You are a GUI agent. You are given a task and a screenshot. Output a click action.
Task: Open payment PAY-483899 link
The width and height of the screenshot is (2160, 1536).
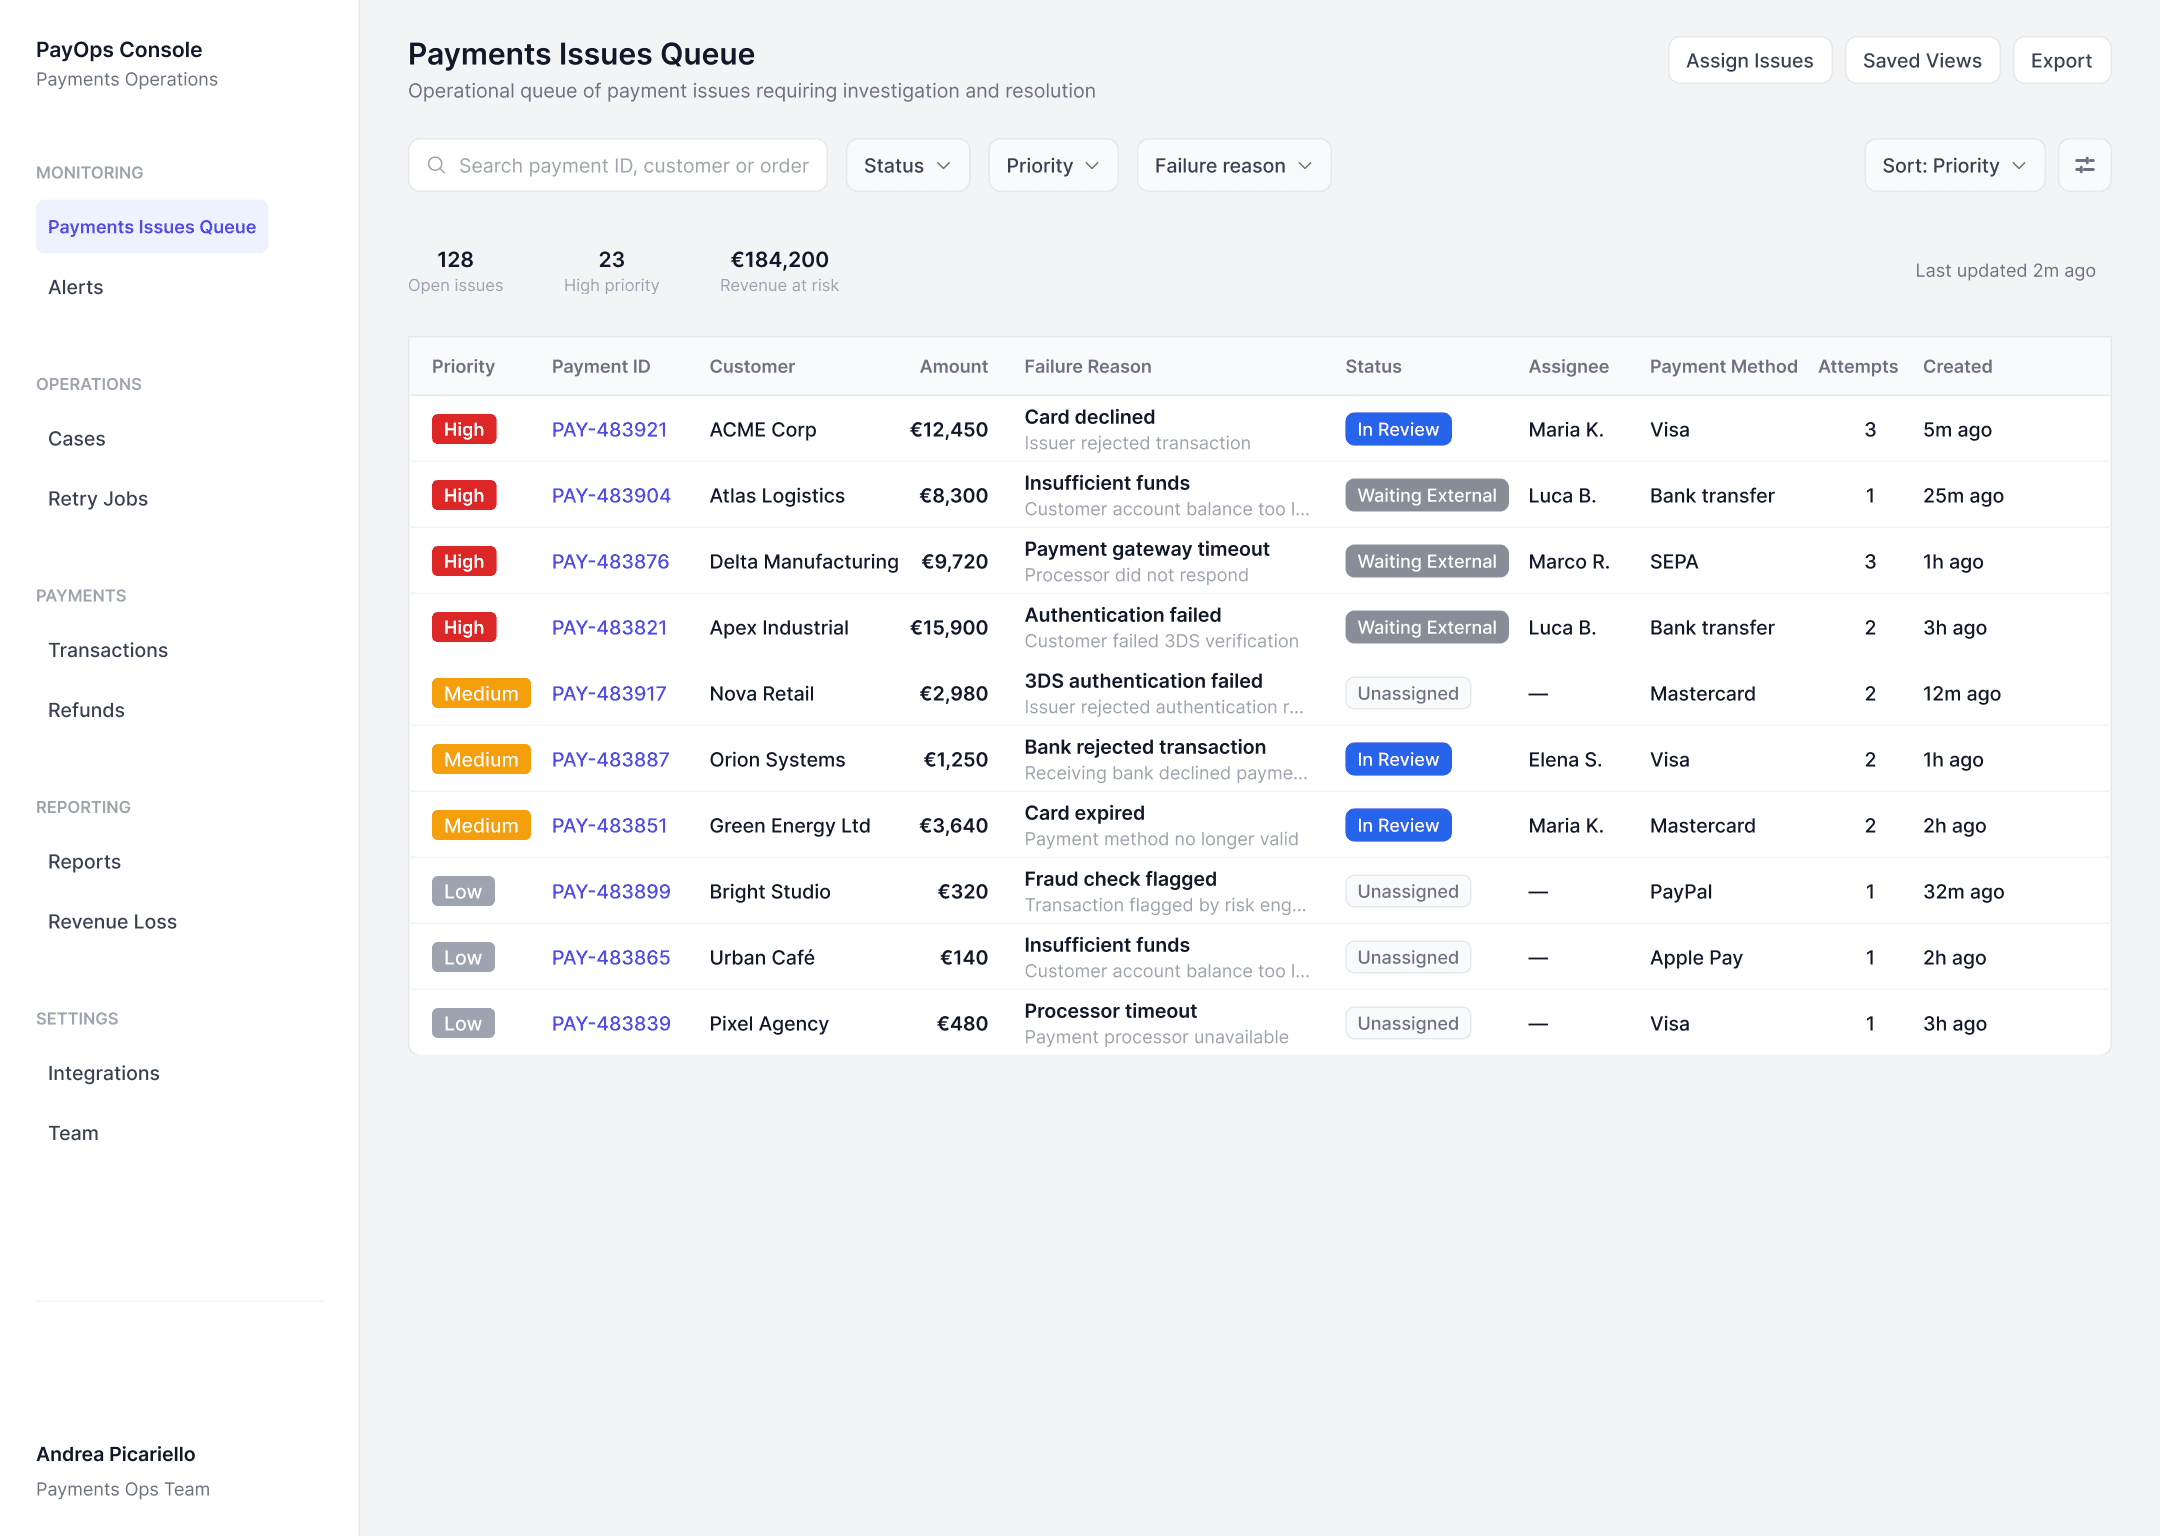[x=610, y=891]
